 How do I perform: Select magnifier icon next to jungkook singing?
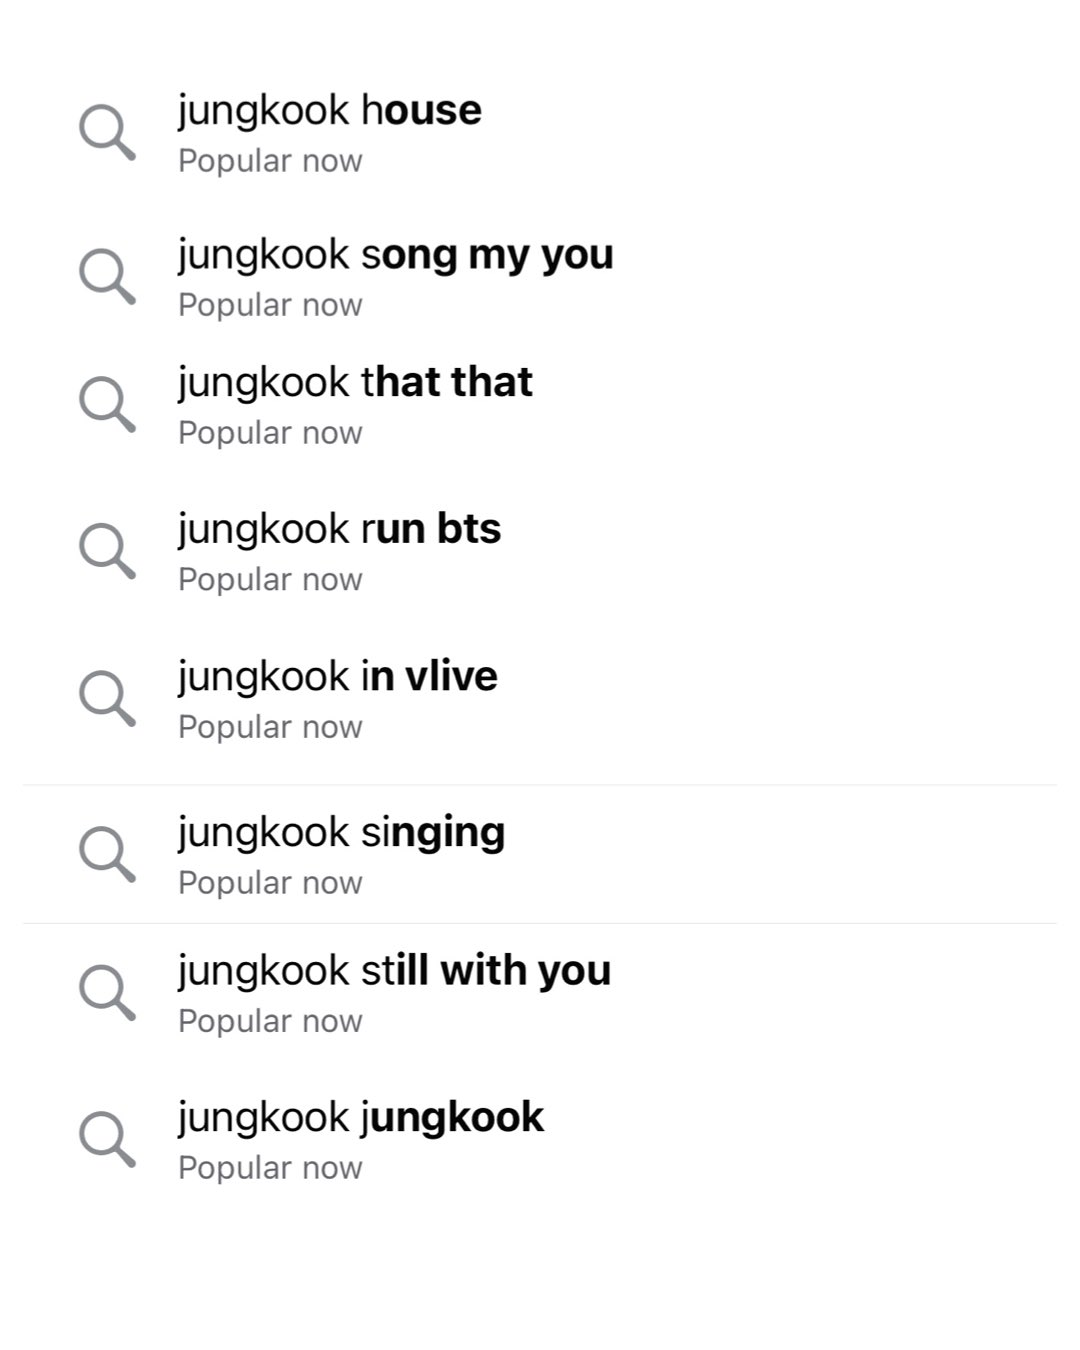coord(107,853)
